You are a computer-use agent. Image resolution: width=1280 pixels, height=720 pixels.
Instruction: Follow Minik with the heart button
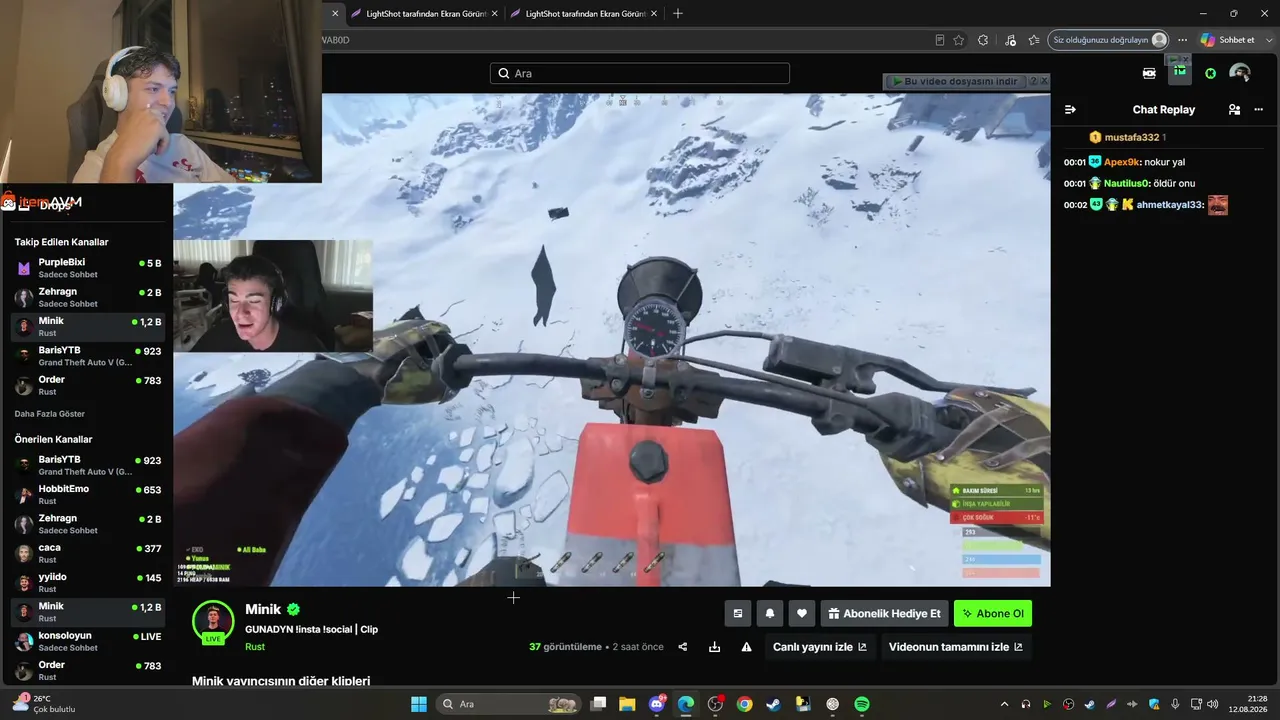pos(802,613)
